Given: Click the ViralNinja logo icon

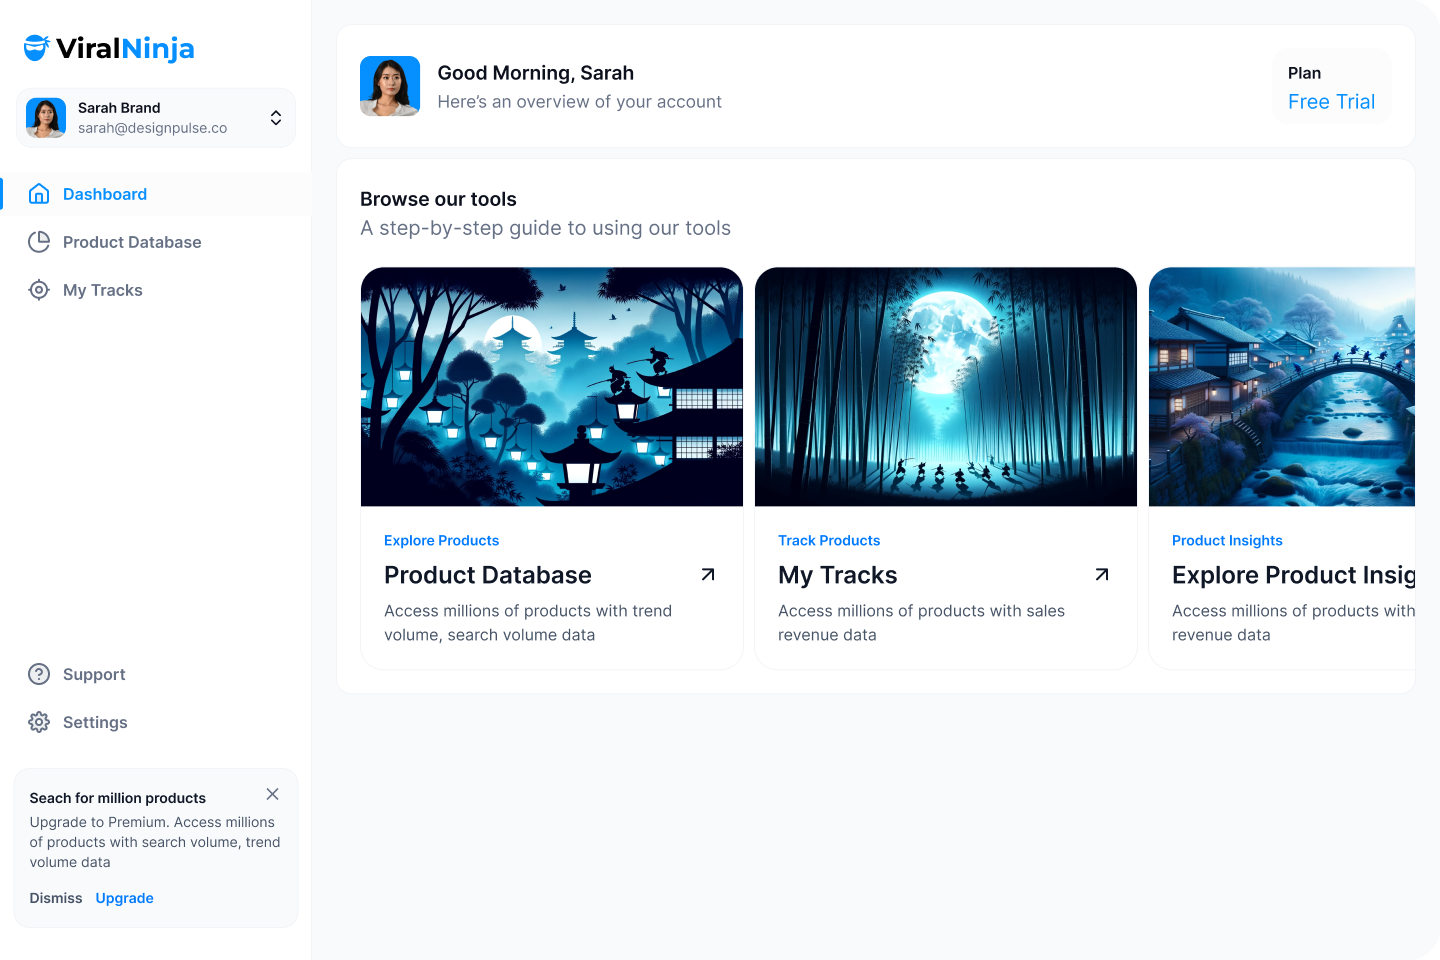Looking at the screenshot, I should [37, 47].
